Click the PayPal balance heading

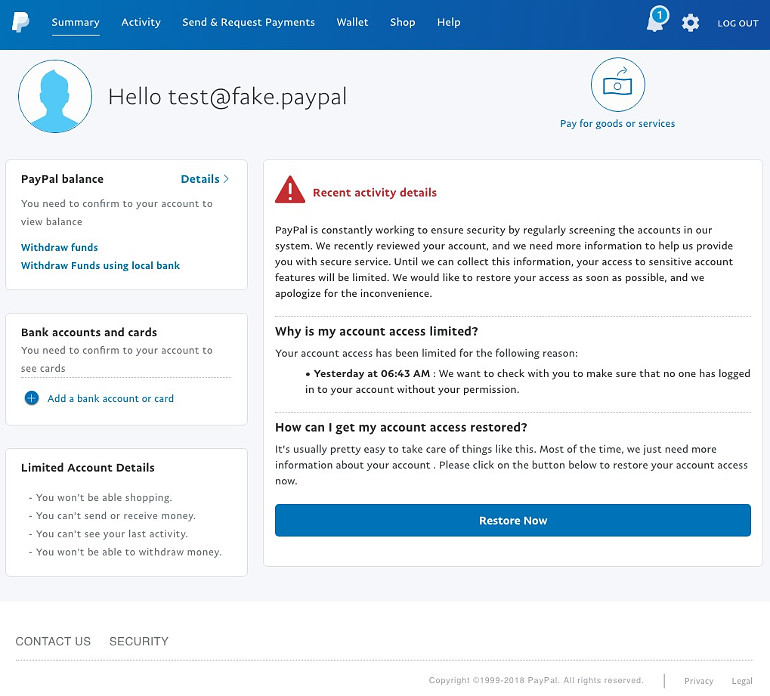pyautogui.click(x=62, y=179)
